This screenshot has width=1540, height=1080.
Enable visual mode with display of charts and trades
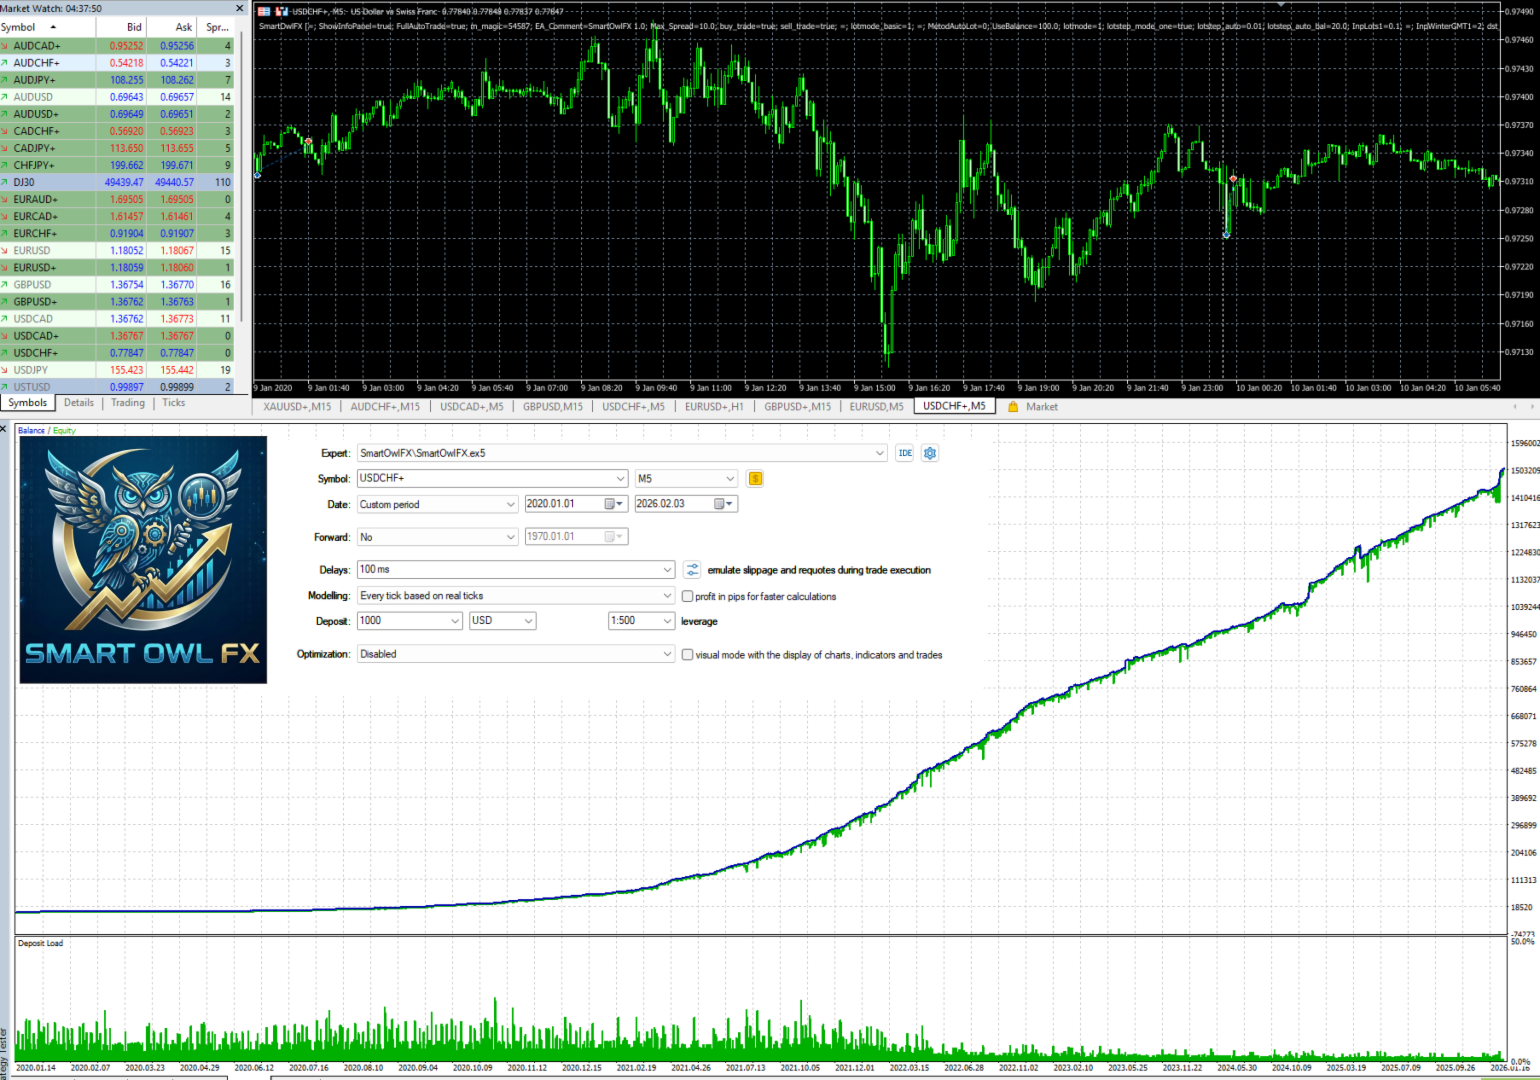[x=687, y=654]
